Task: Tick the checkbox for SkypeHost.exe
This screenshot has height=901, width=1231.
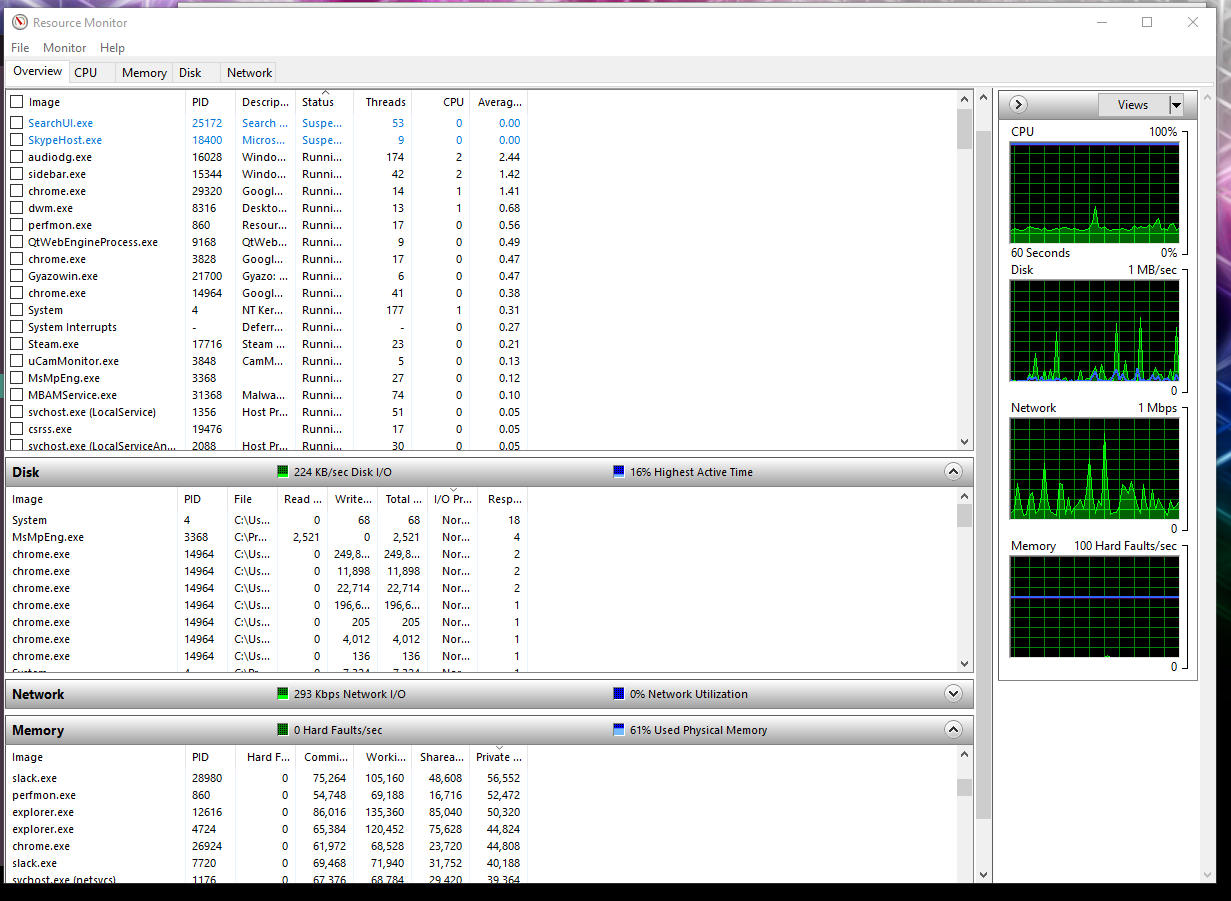Action: coord(17,140)
